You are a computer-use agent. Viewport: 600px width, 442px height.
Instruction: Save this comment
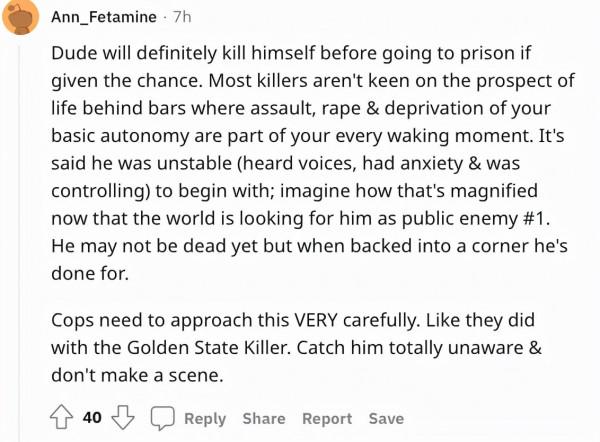(x=386, y=418)
